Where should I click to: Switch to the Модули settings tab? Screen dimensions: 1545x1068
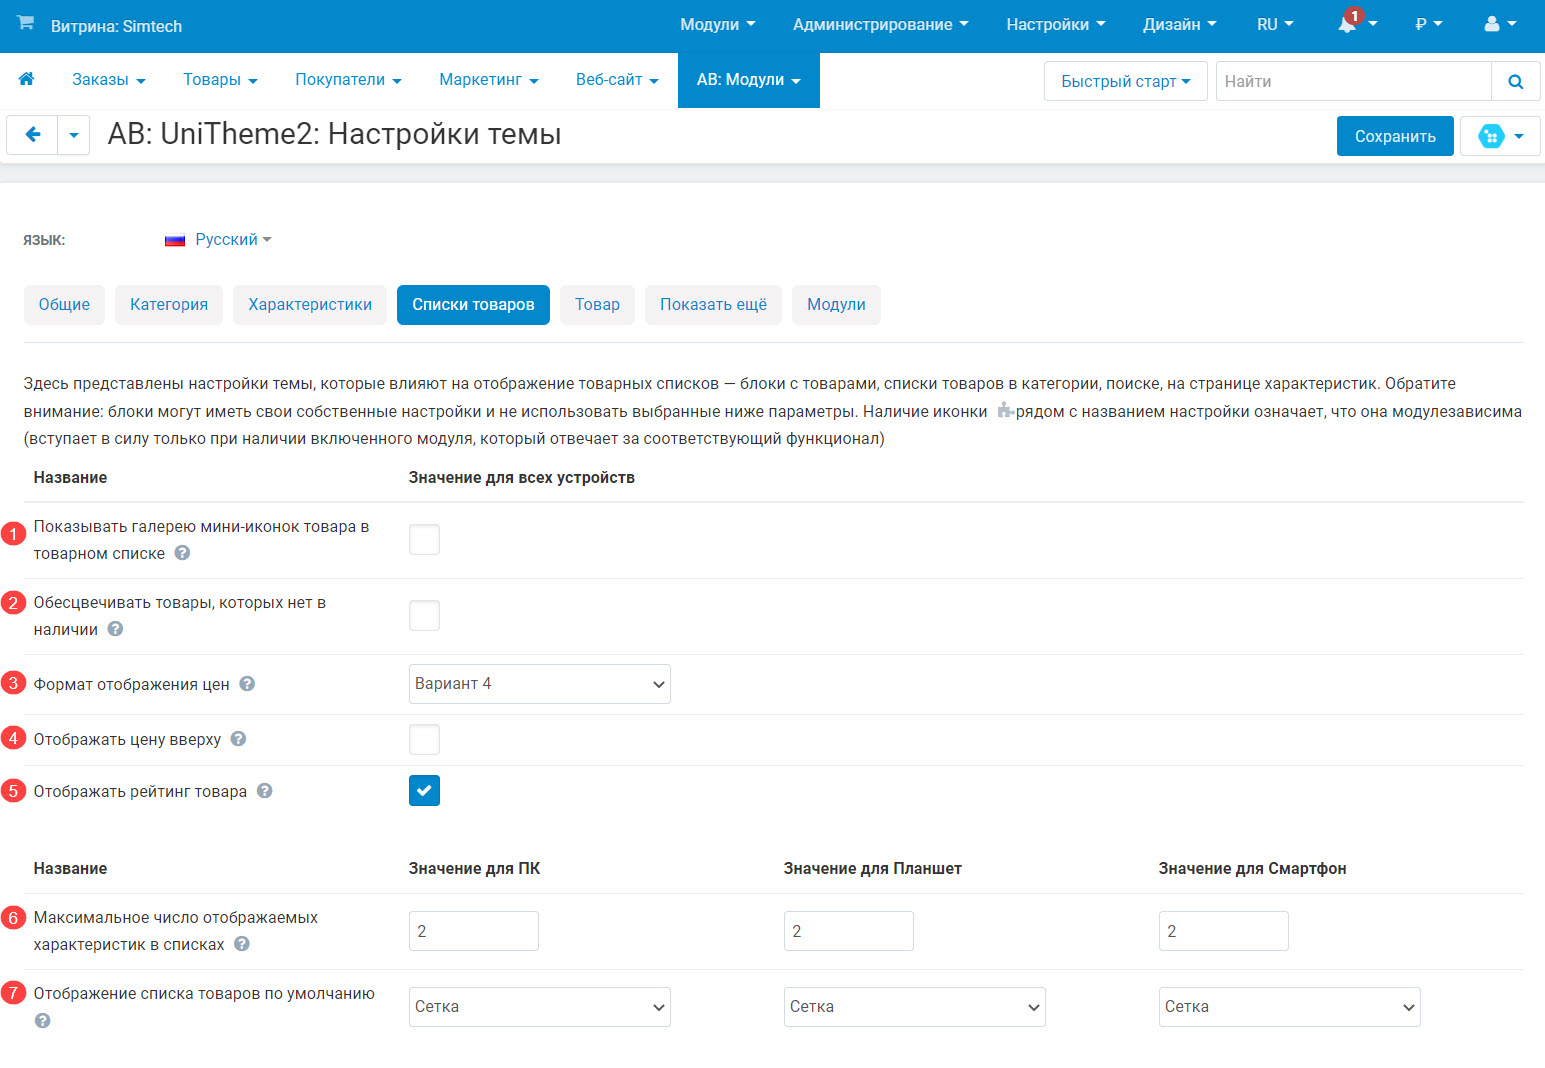click(x=836, y=305)
